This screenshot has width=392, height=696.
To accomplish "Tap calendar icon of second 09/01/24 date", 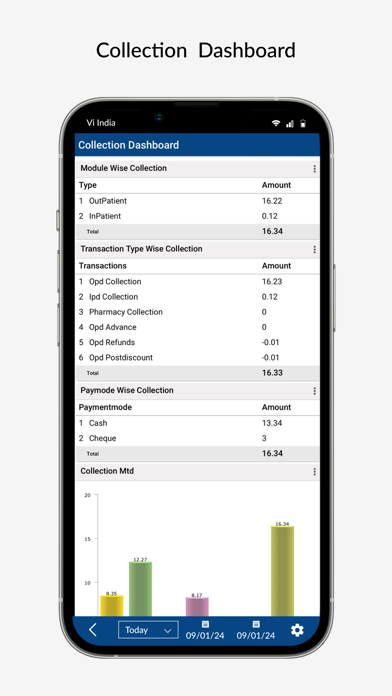I will [x=256, y=624].
